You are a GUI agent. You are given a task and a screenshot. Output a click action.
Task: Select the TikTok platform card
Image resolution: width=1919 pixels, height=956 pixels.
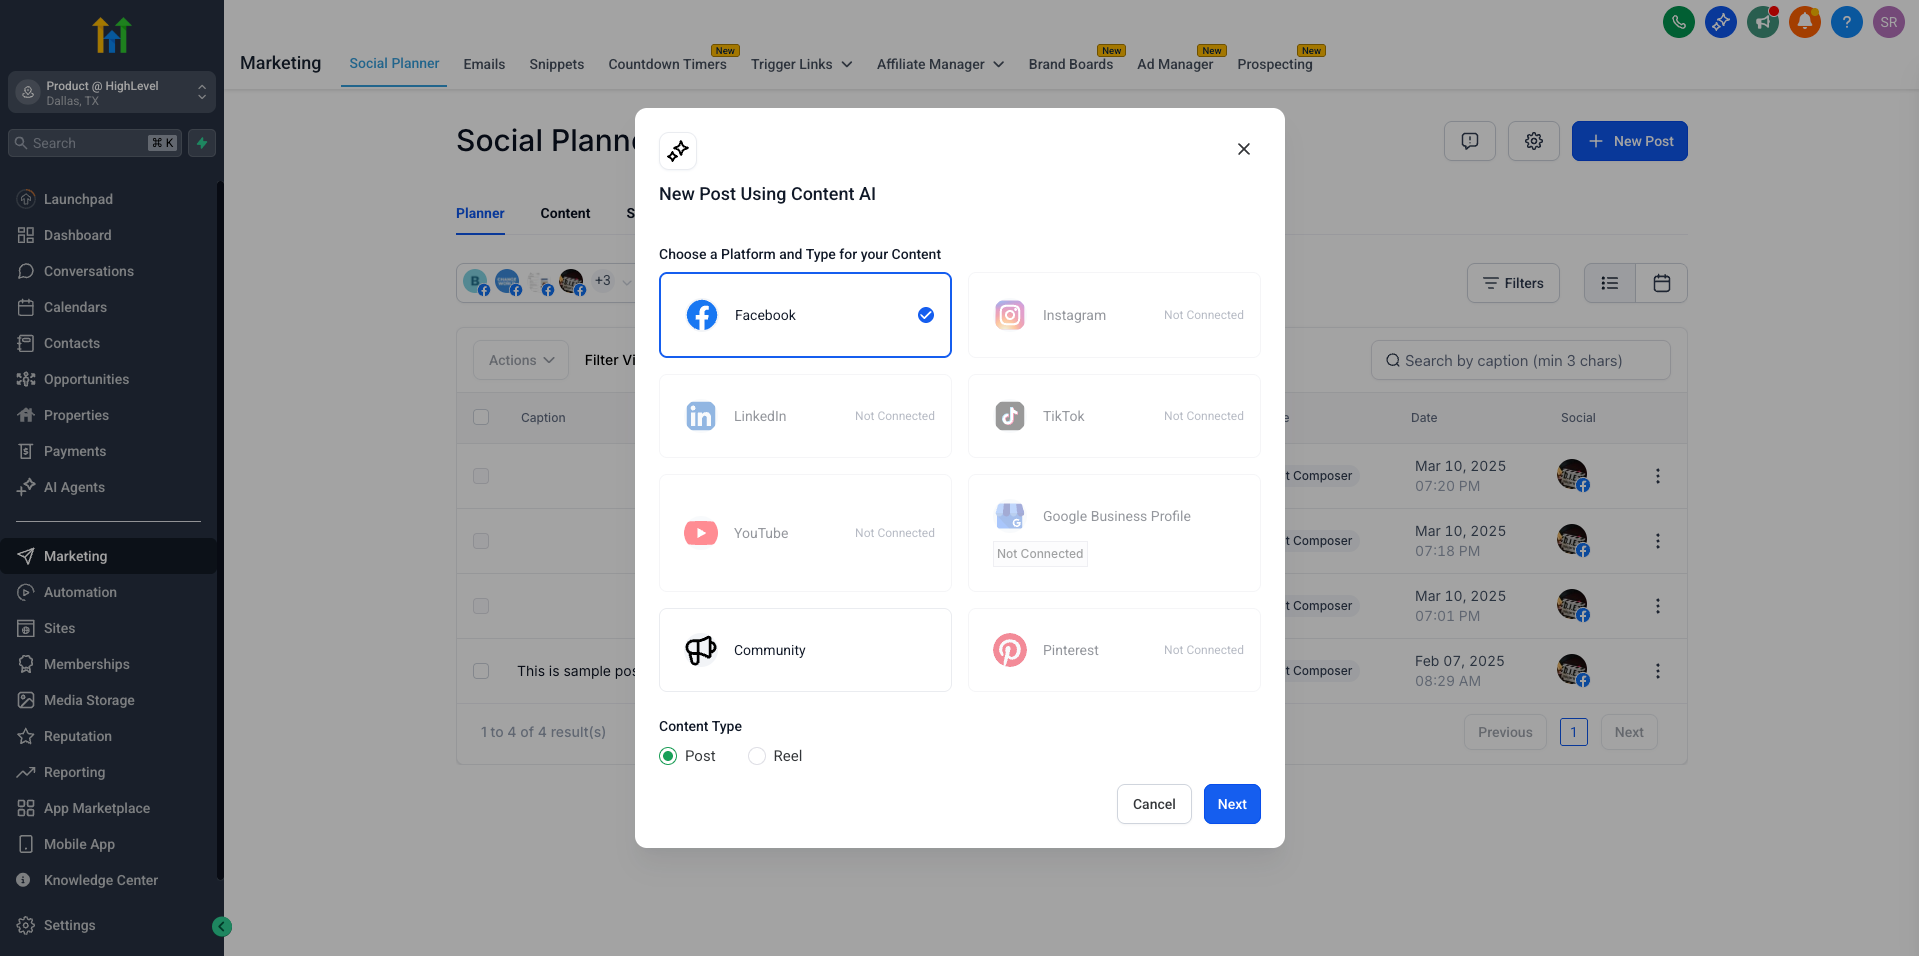point(1114,416)
